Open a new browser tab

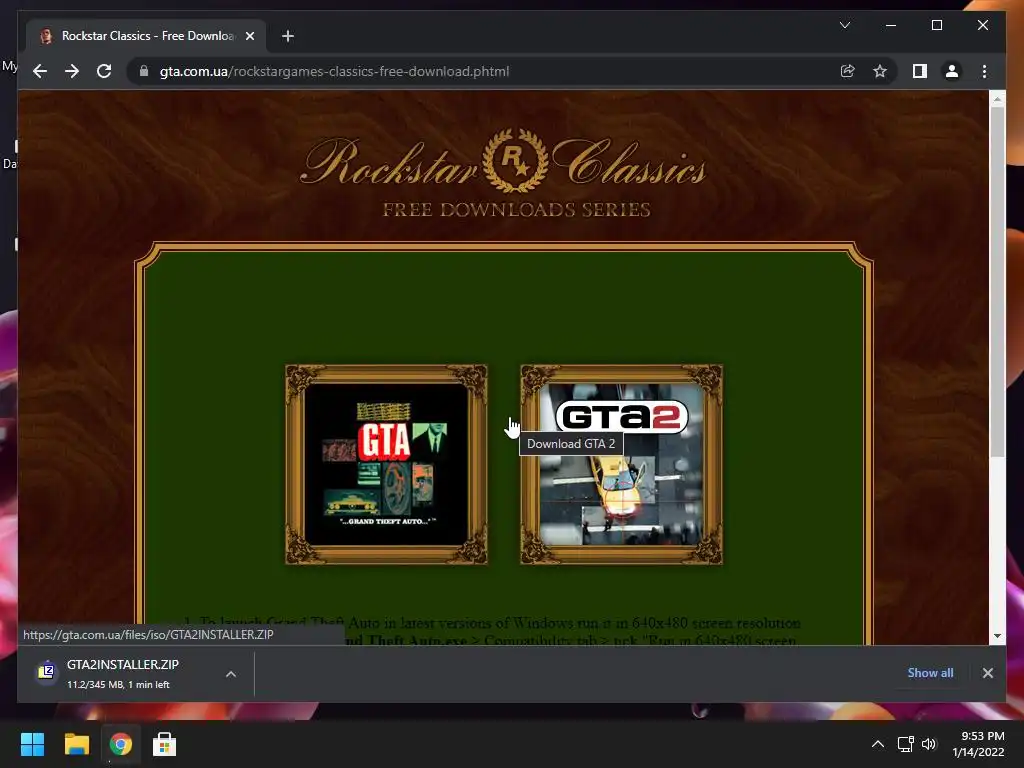pyautogui.click(x=287, y=36)
